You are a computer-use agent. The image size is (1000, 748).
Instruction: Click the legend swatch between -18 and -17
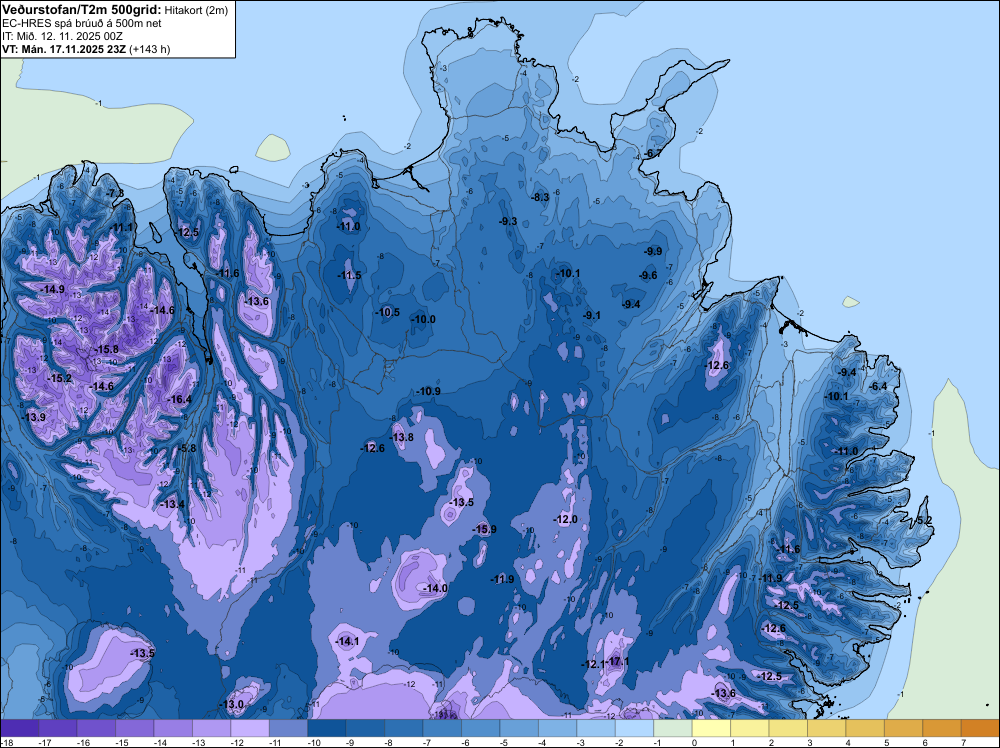[19, 728]
